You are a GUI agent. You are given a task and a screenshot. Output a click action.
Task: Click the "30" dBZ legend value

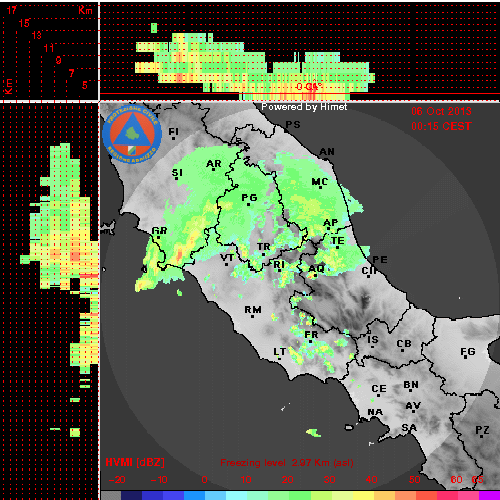point(330,480)
